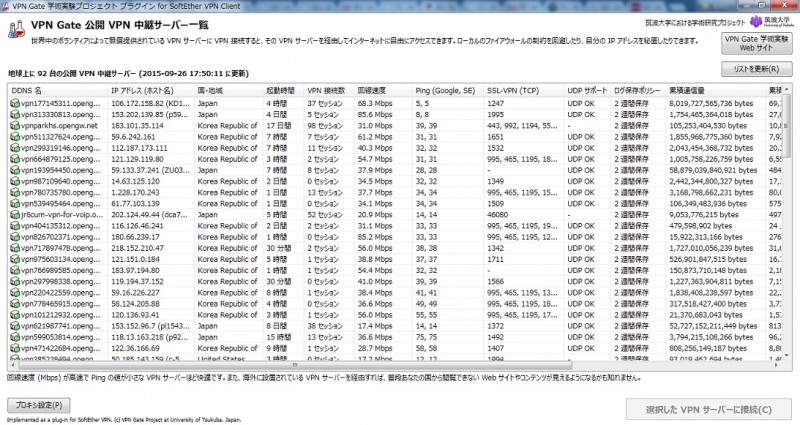Screen dimensions: 800x425
Task: Select IP cell 1.228.170.243
Action: 135,193
